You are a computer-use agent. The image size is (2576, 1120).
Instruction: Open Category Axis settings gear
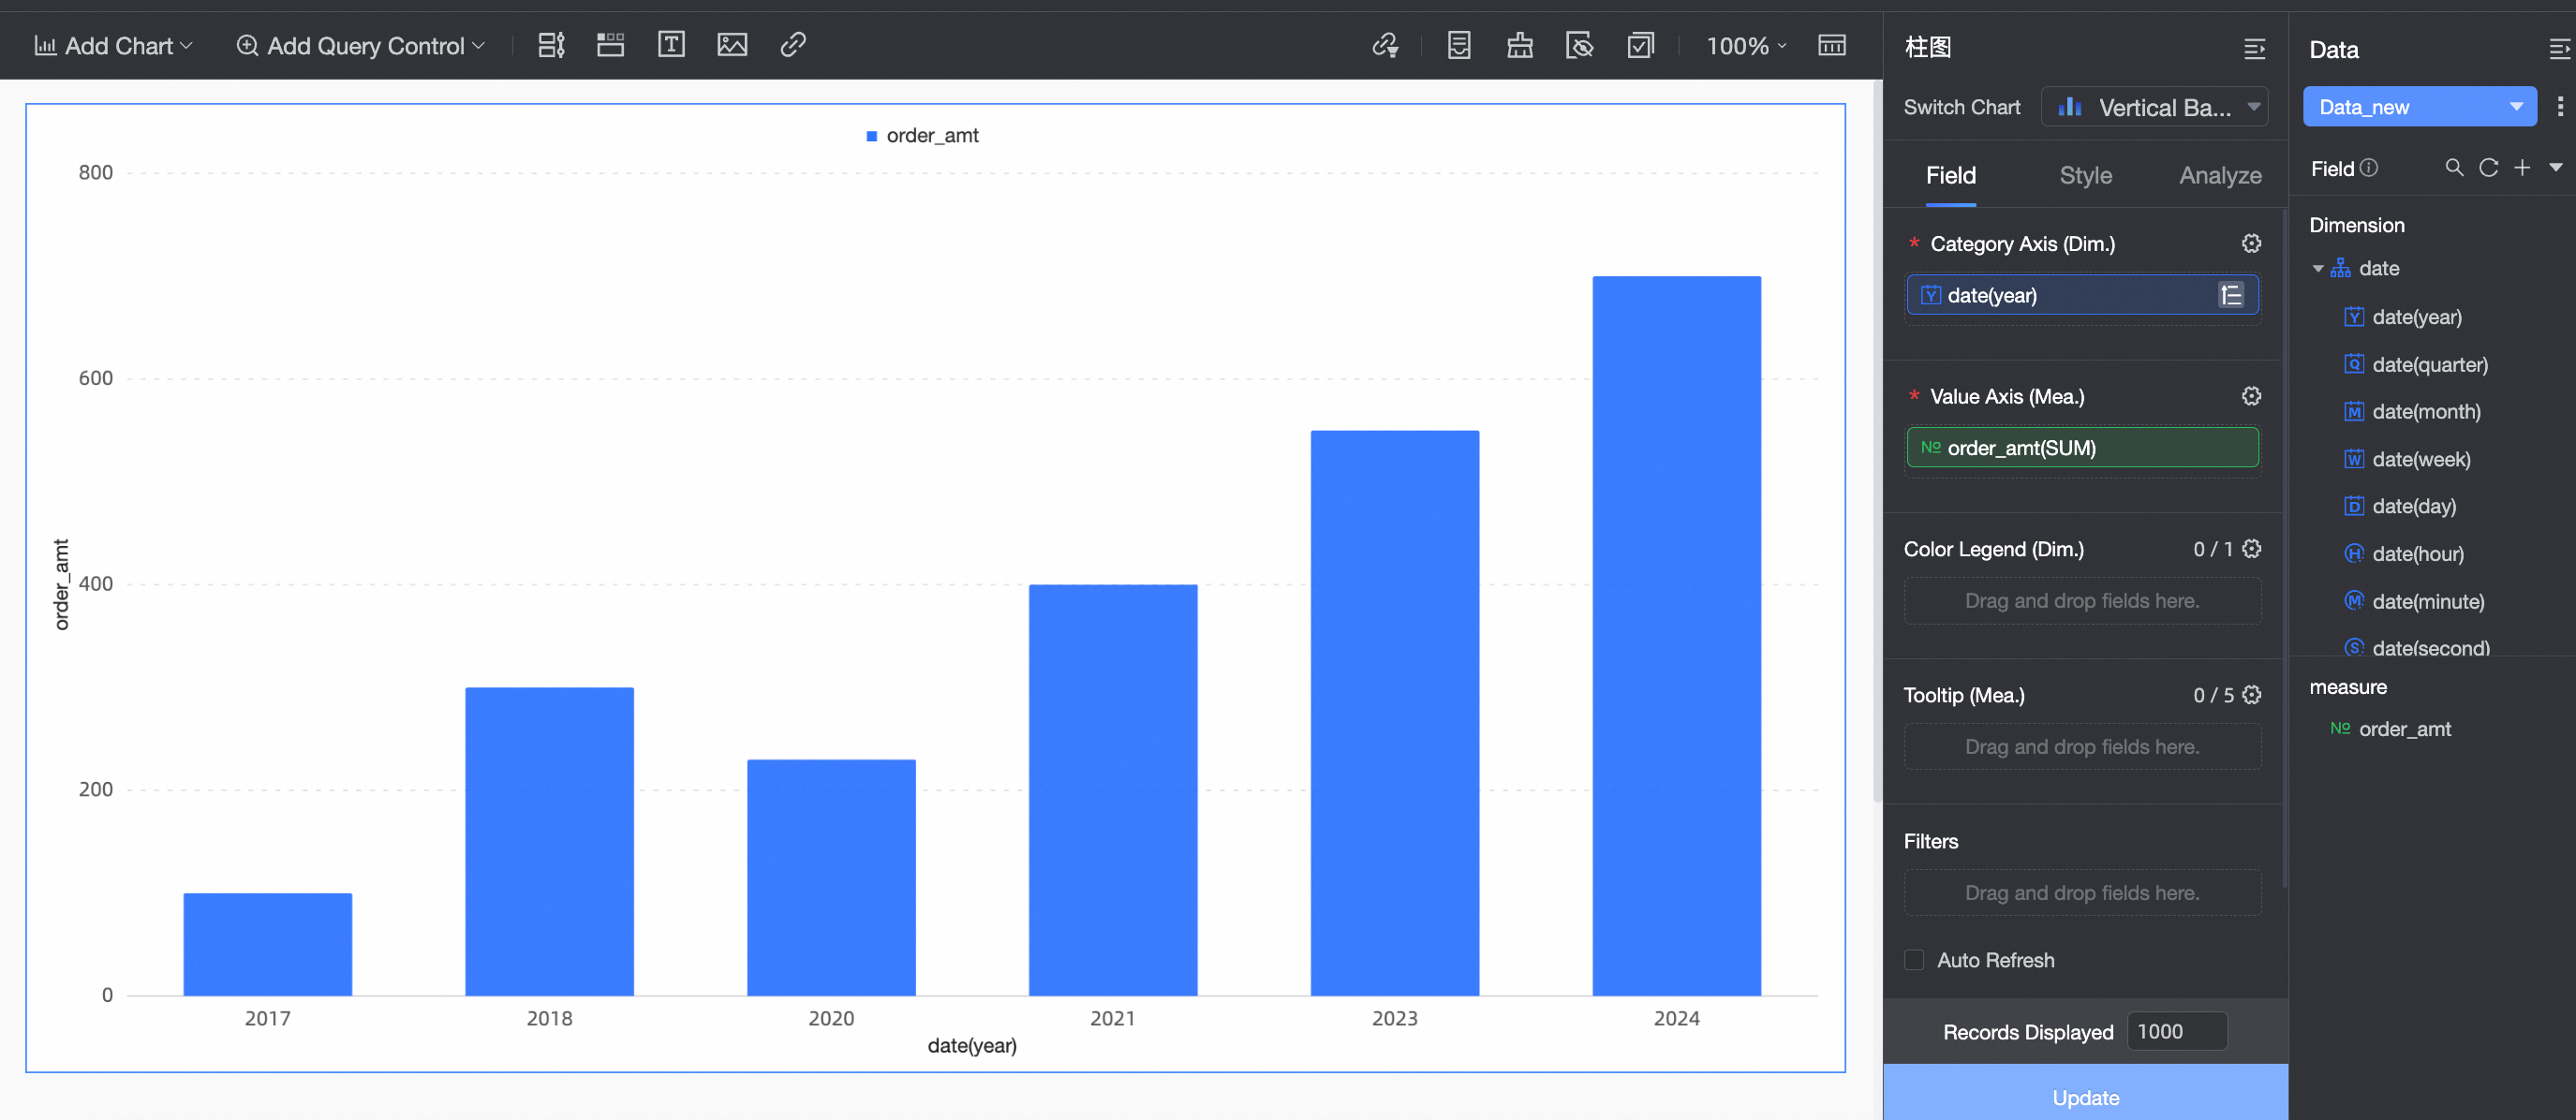2251,244
